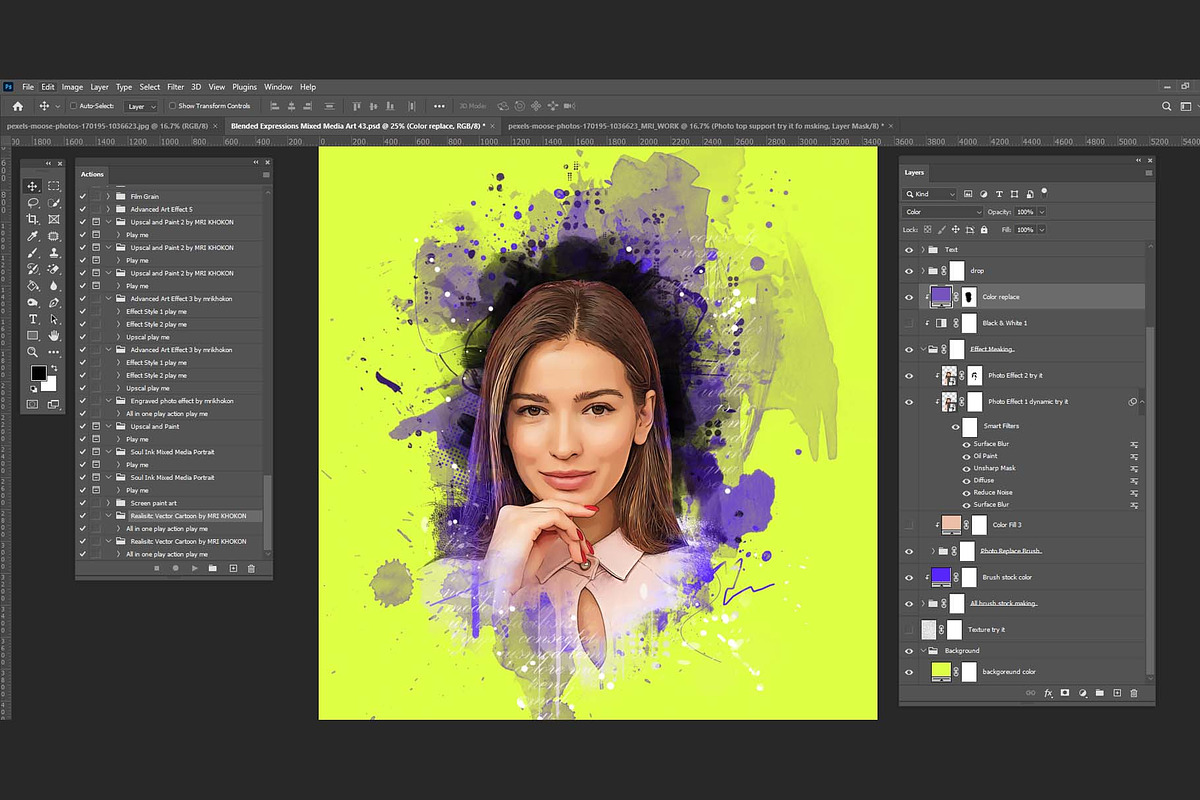Open the File menu
This screenshot has height=800, width=1200.
point(28,87)
